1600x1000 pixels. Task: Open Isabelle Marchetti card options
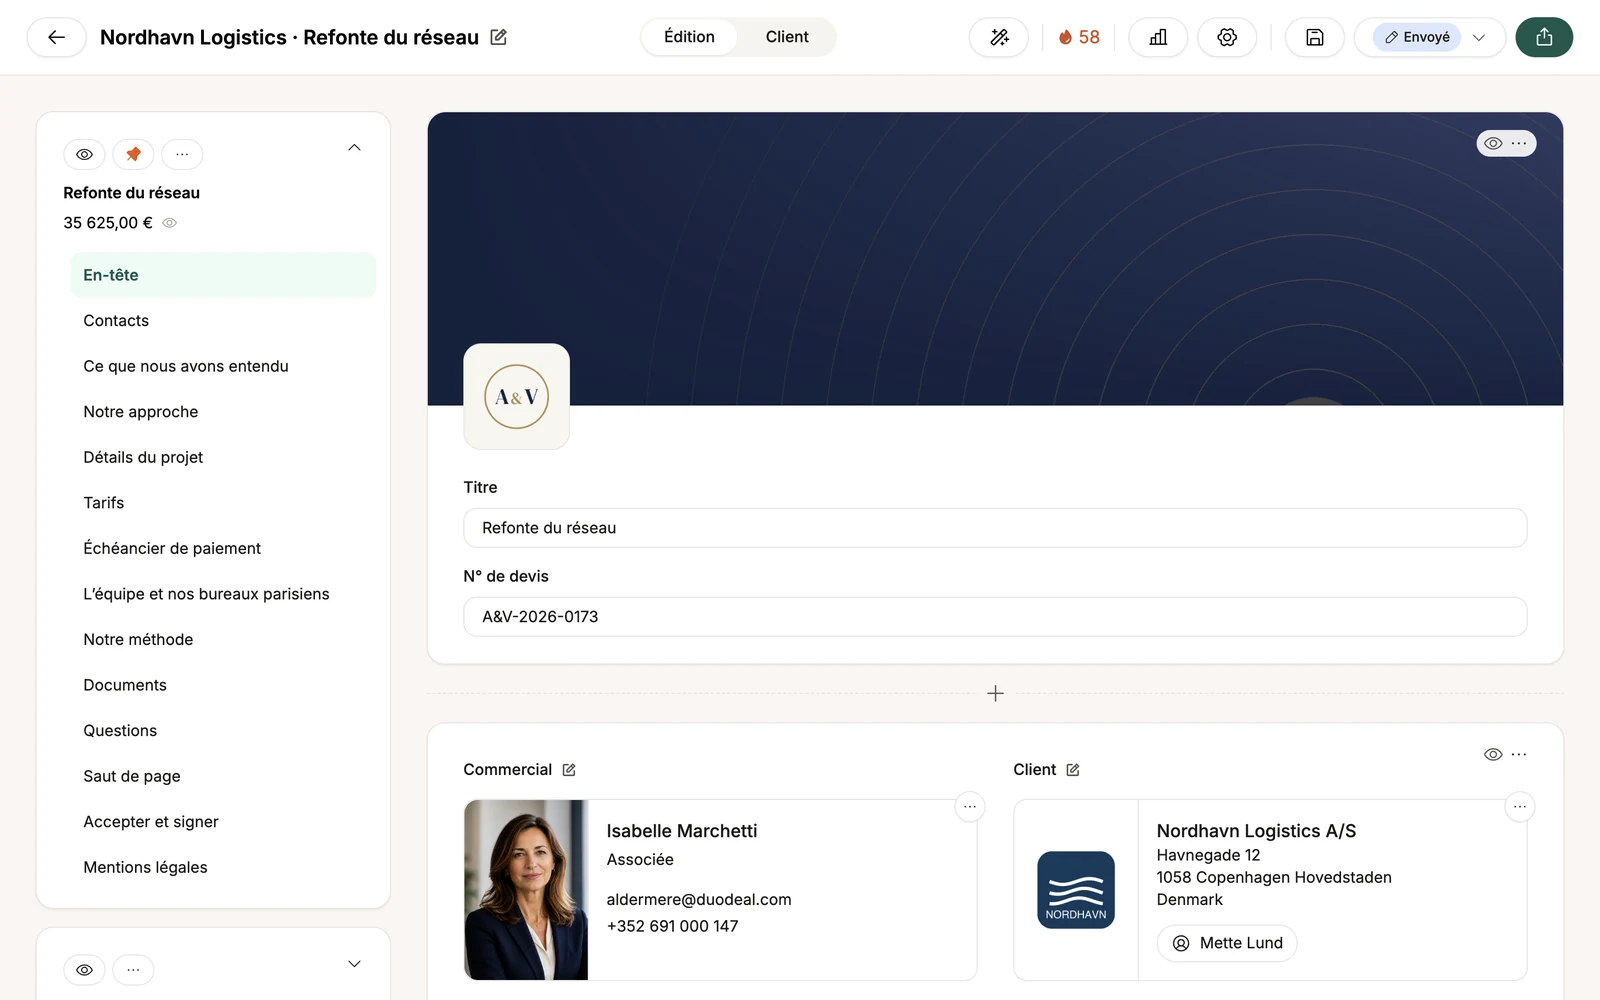click(970, 806)
